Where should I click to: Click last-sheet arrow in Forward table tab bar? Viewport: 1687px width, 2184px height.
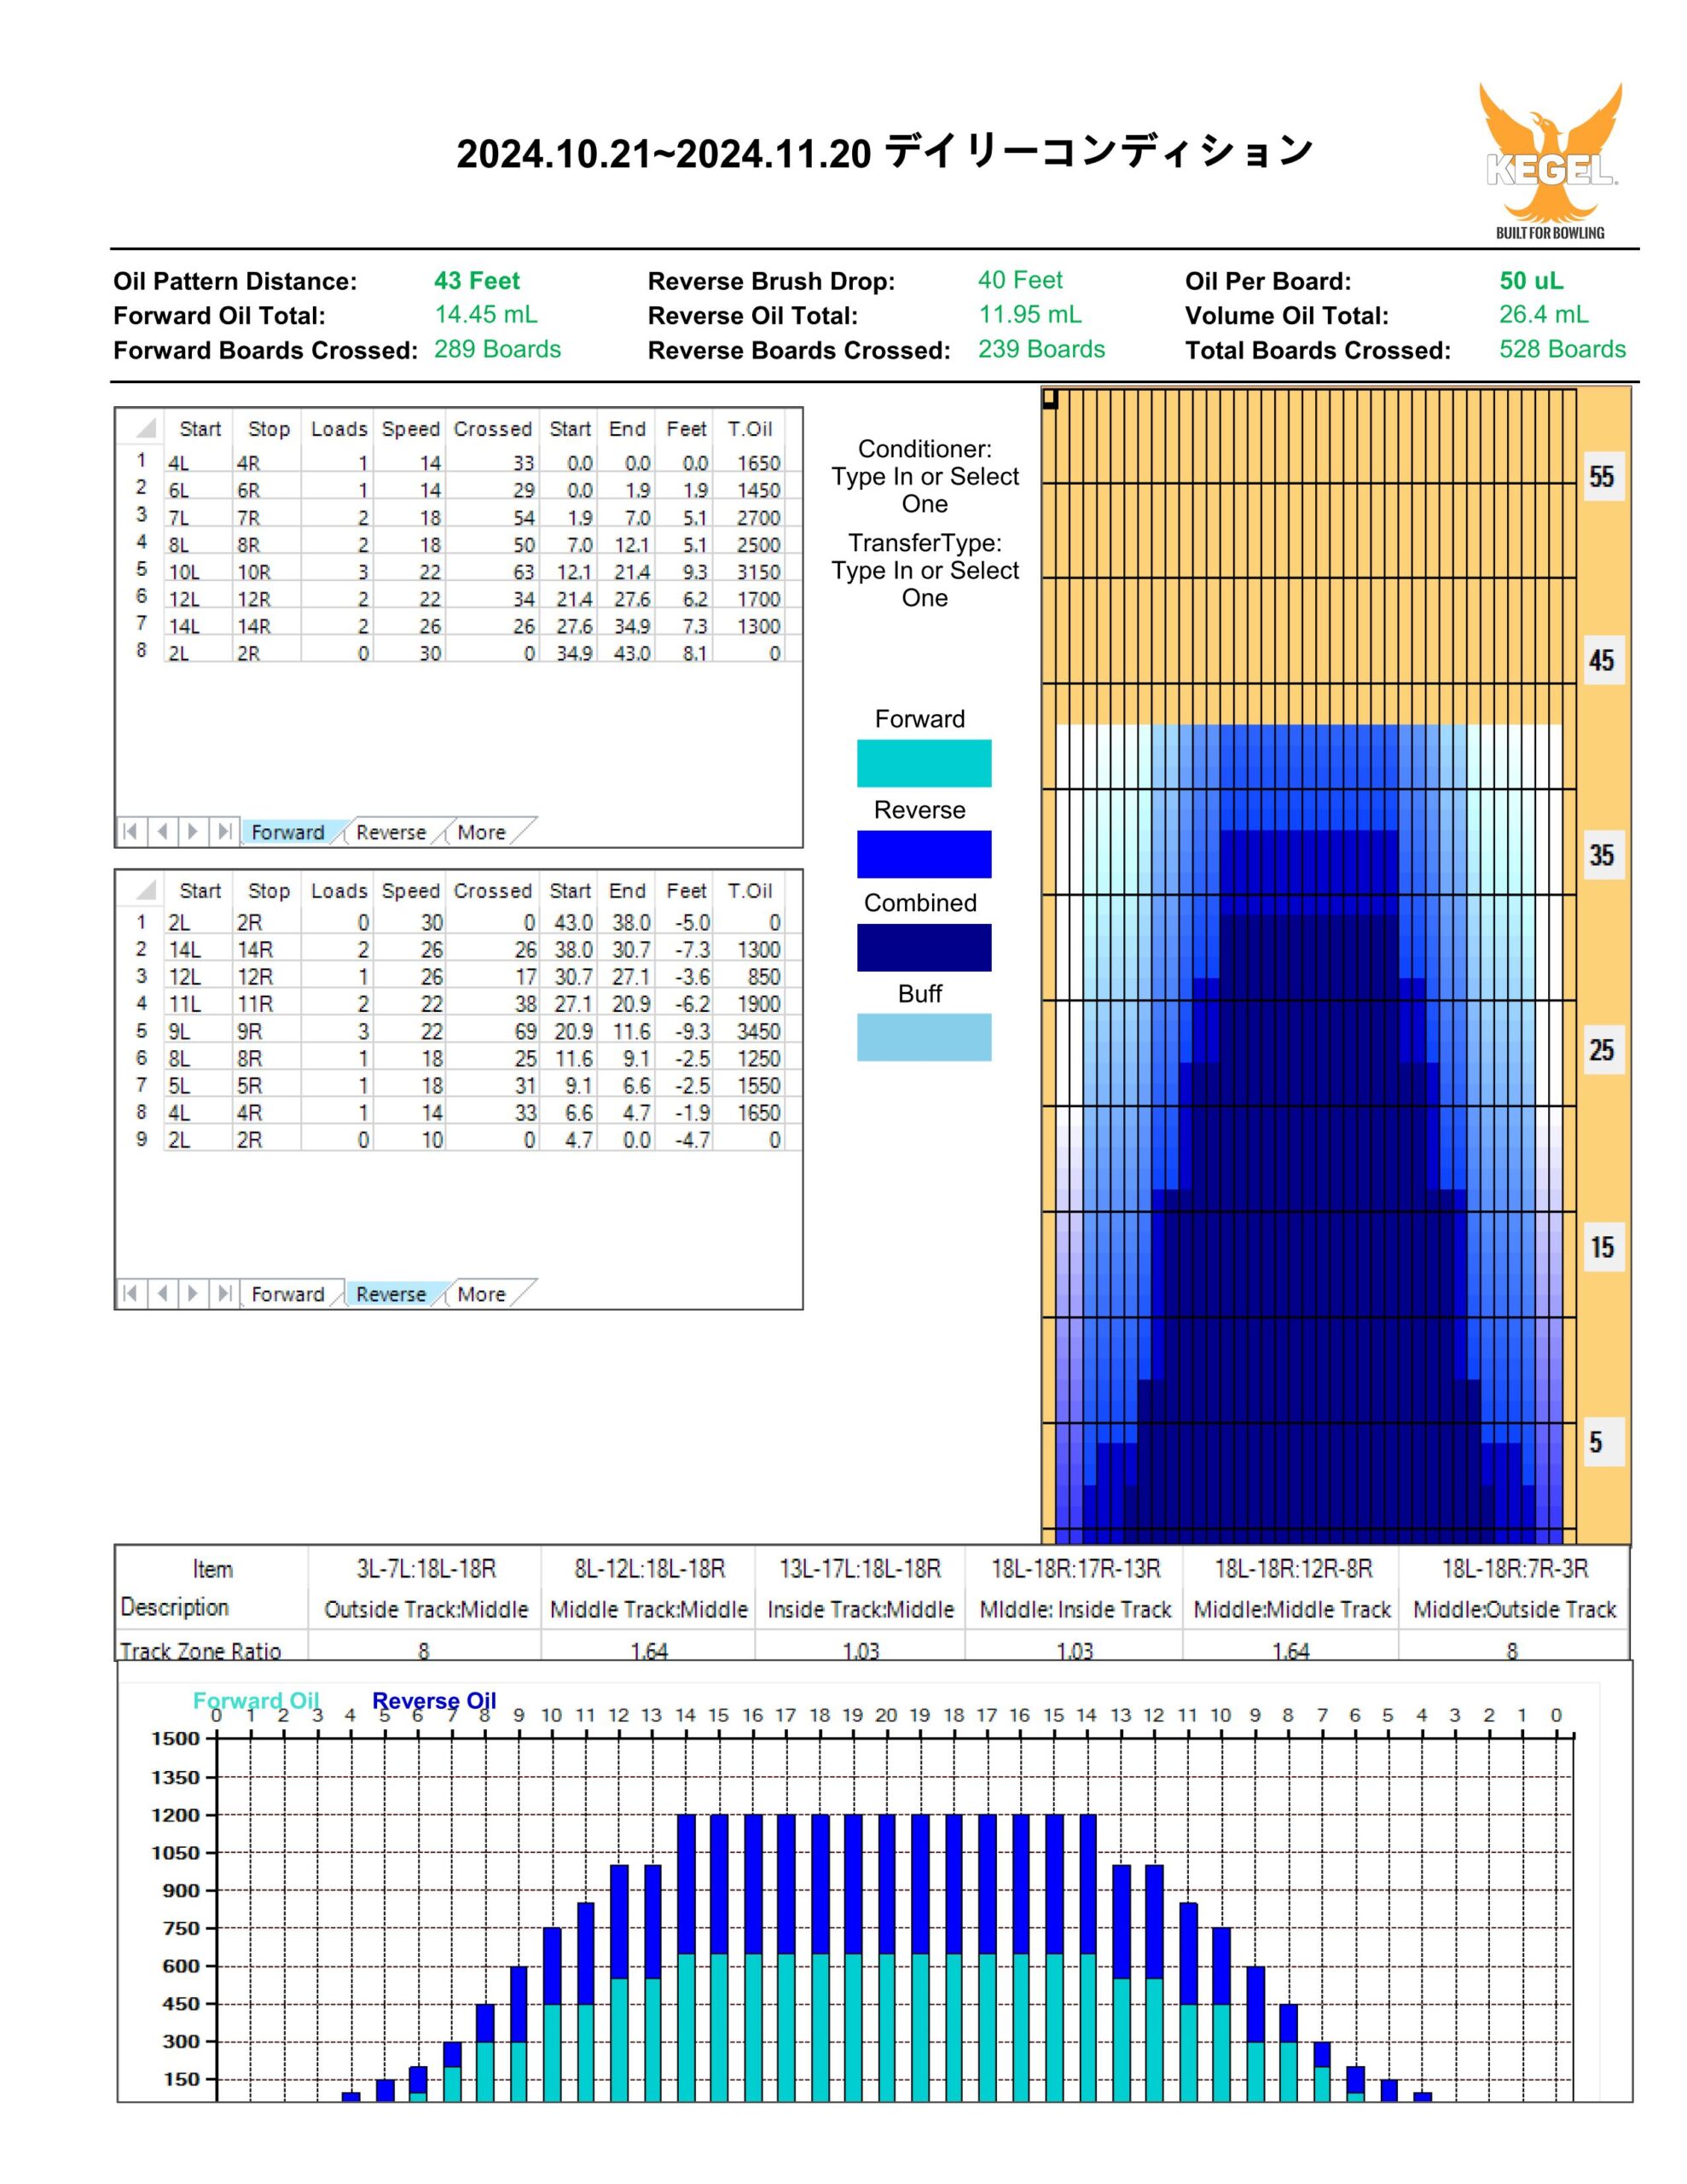[224, 831]
